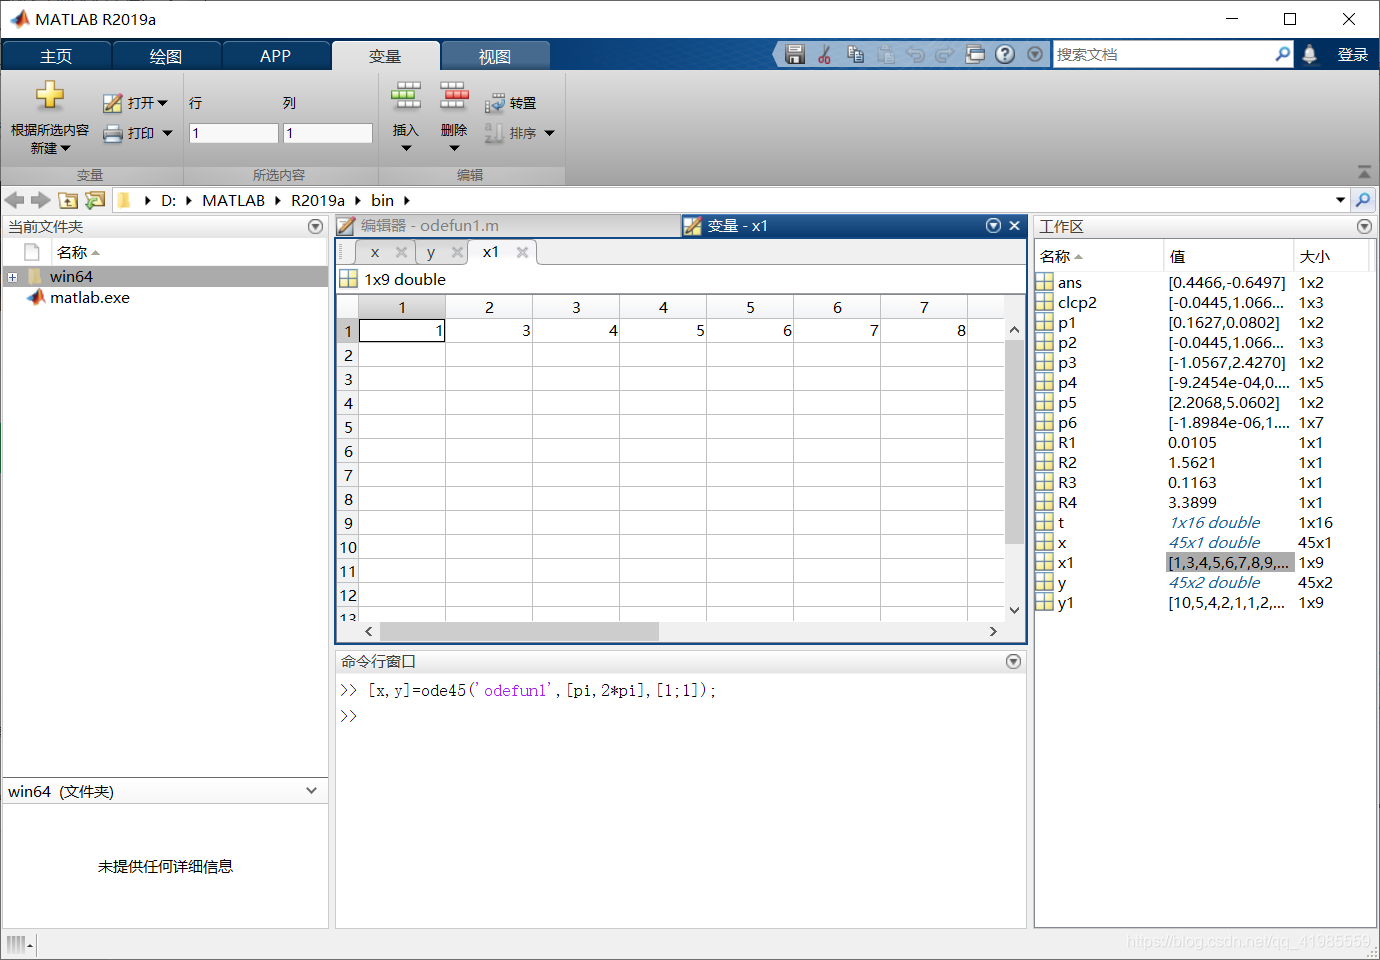1380x960 pixels.
Task: Click the New from Selection plus icon
Action: click(50, 96)
